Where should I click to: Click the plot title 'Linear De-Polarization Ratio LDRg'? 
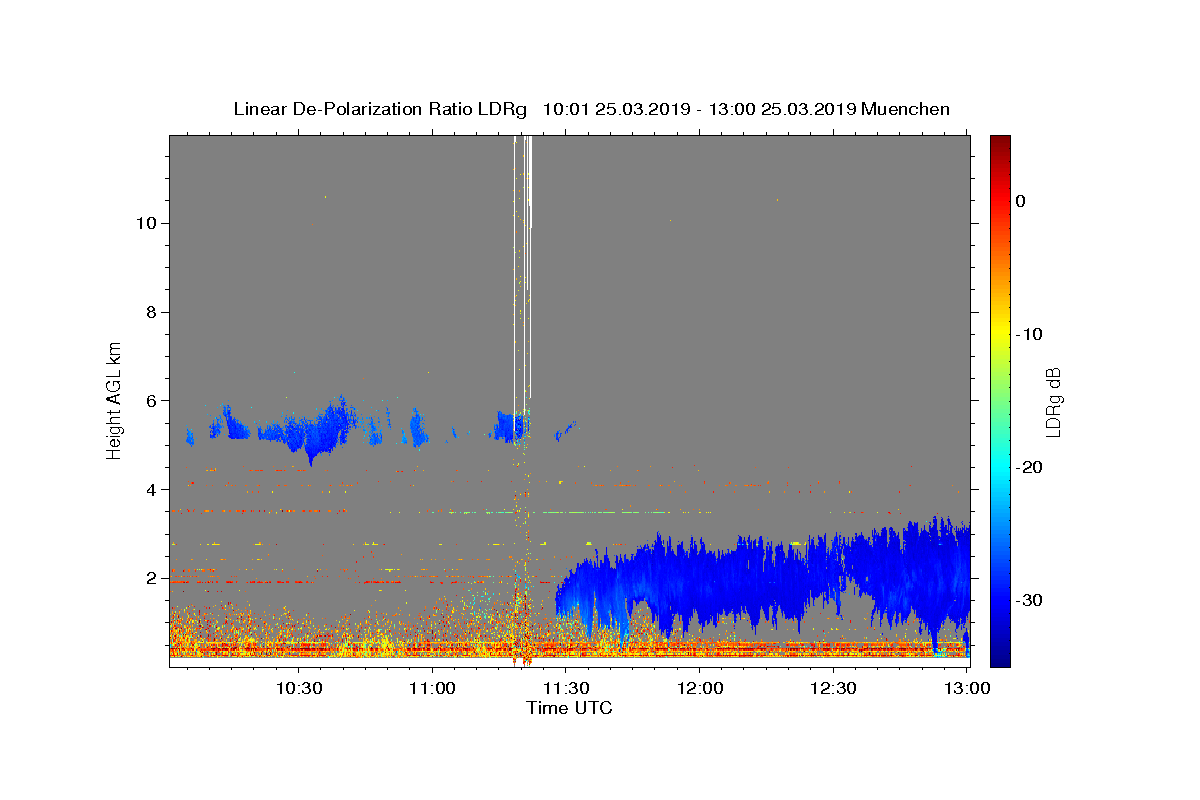(380, 109)
